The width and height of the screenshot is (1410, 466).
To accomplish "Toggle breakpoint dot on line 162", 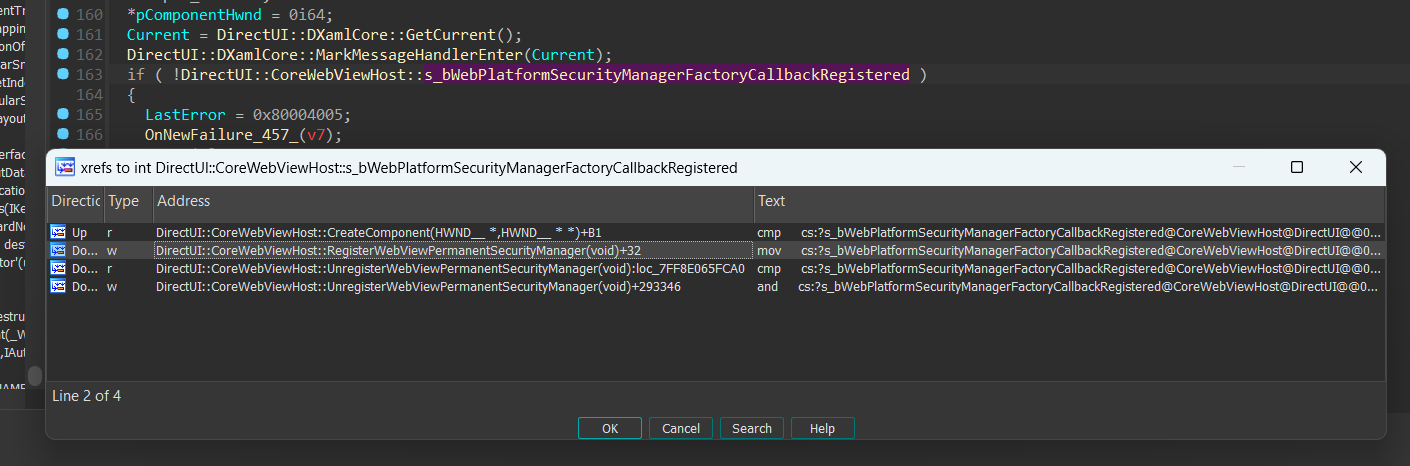I will pyautogui.click(x=63, y=54).
